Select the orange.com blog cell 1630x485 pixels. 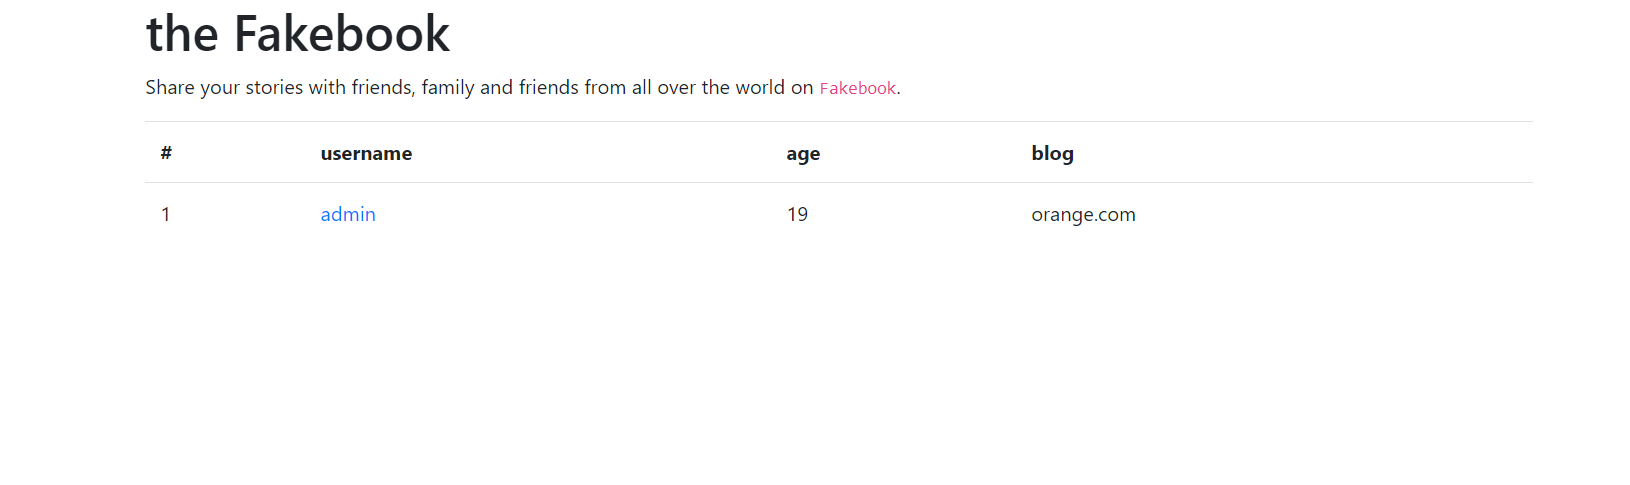point(1083,214)
